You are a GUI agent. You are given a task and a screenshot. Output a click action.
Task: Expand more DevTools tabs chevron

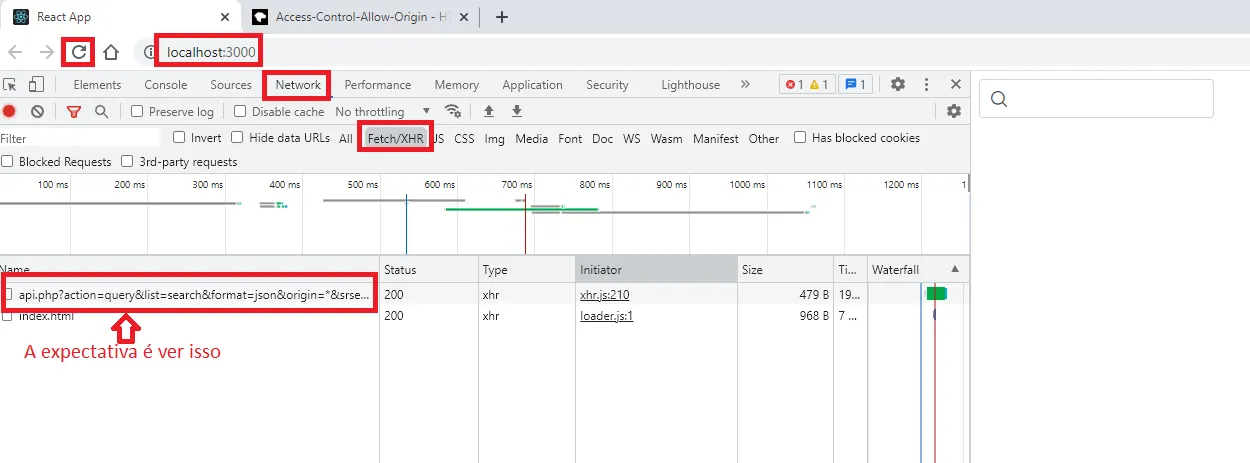coord(745,85)
